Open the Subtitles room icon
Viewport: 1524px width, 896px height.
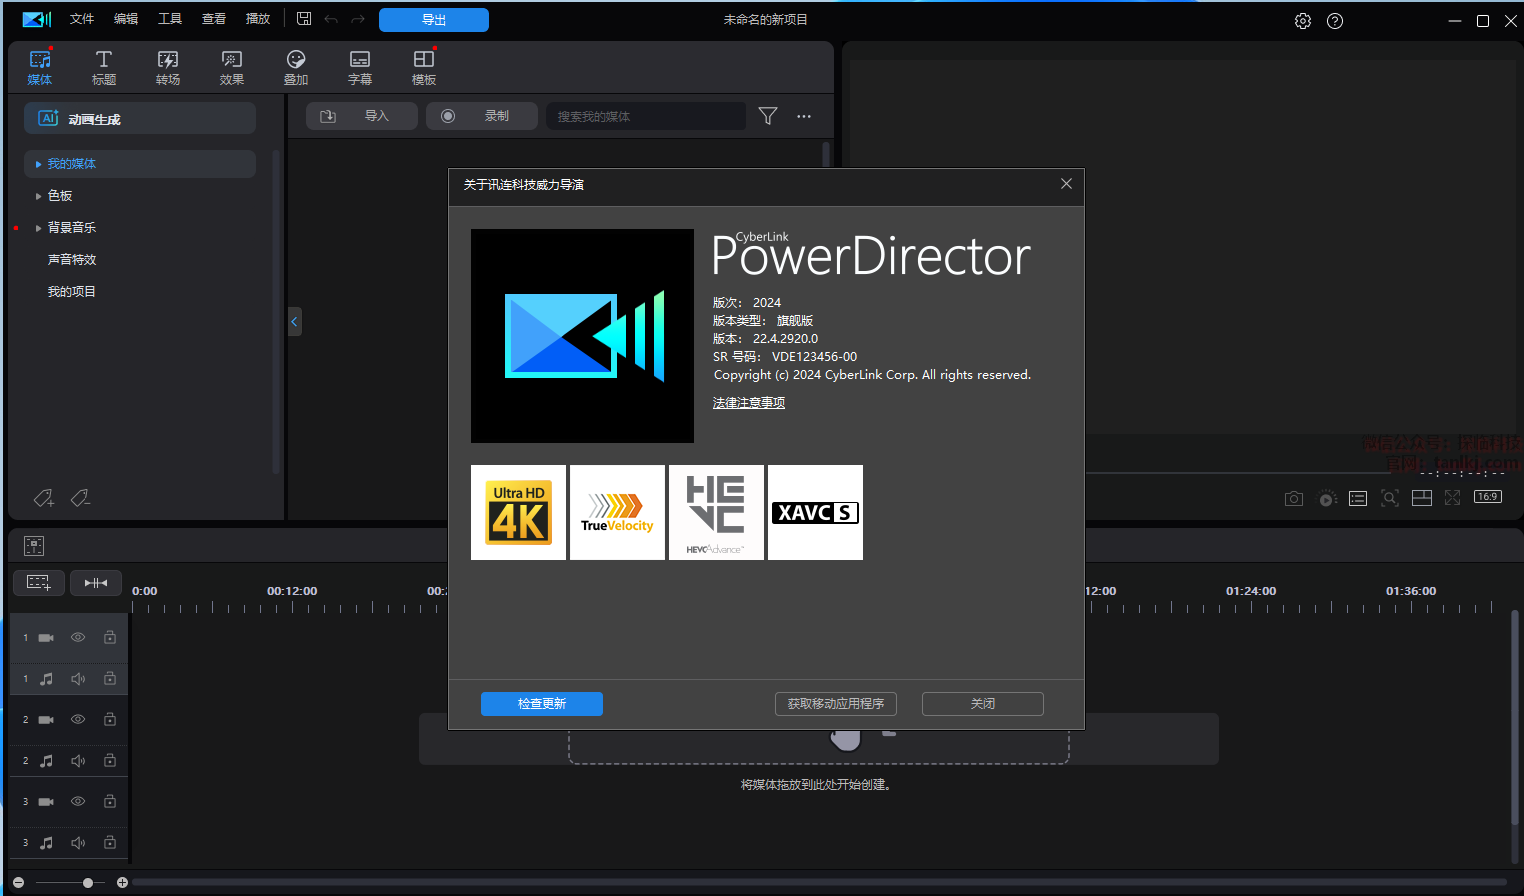coord(360,67)
